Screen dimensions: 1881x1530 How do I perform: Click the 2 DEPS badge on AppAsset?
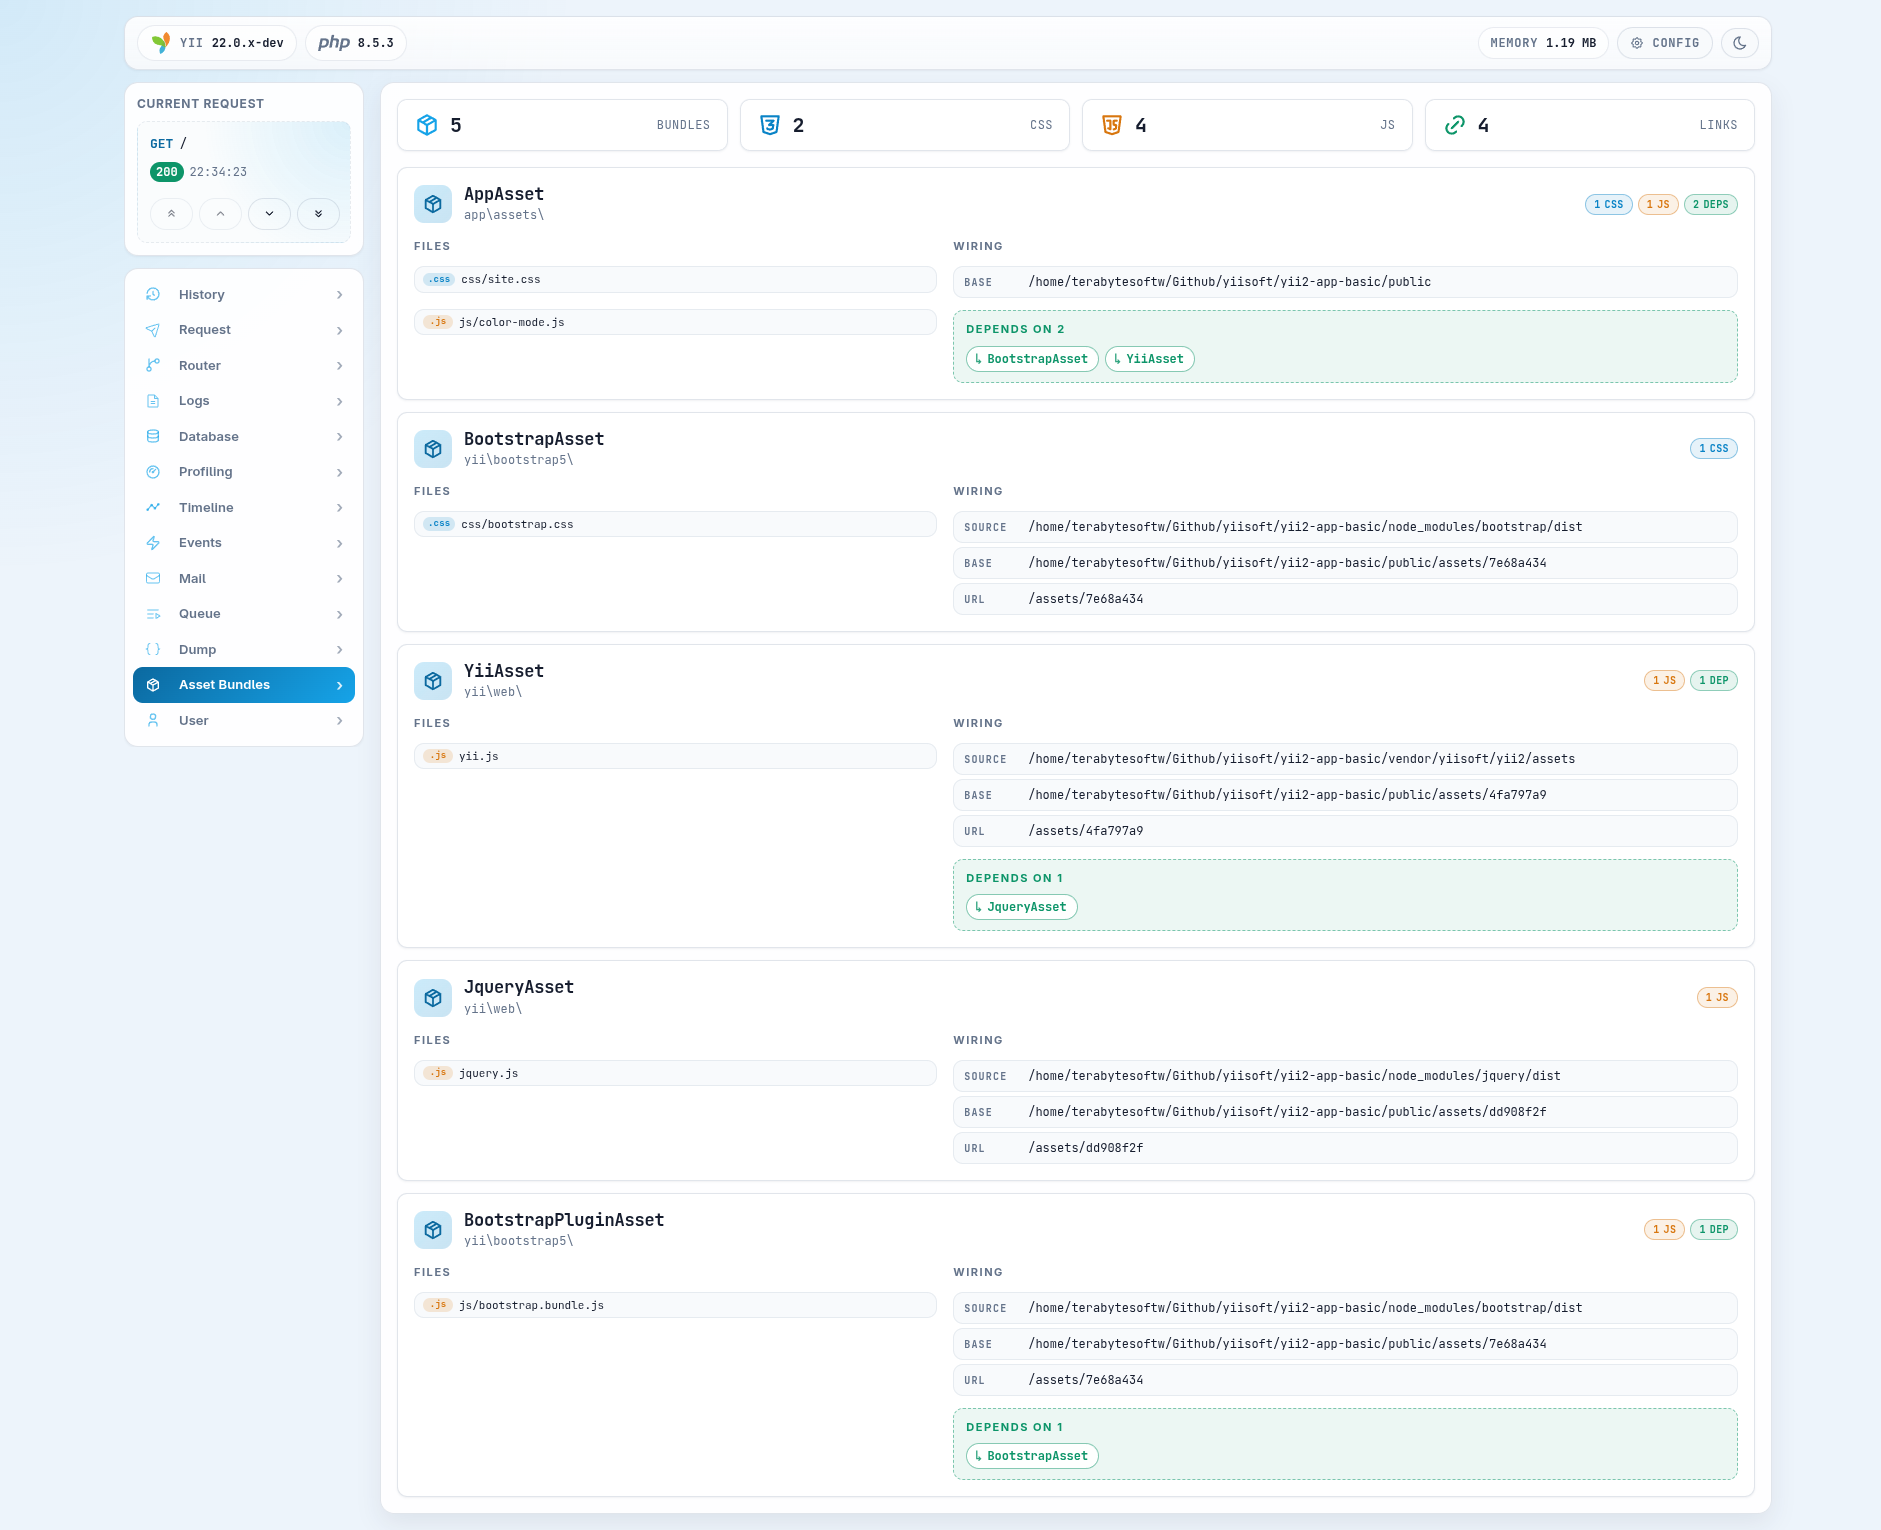(x=1711, y=204)
